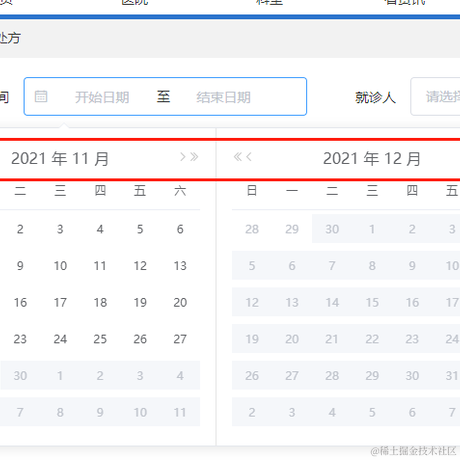Jump to next year with double right arrow
This screenshot has width=460, height=460.
pos(194,157)
